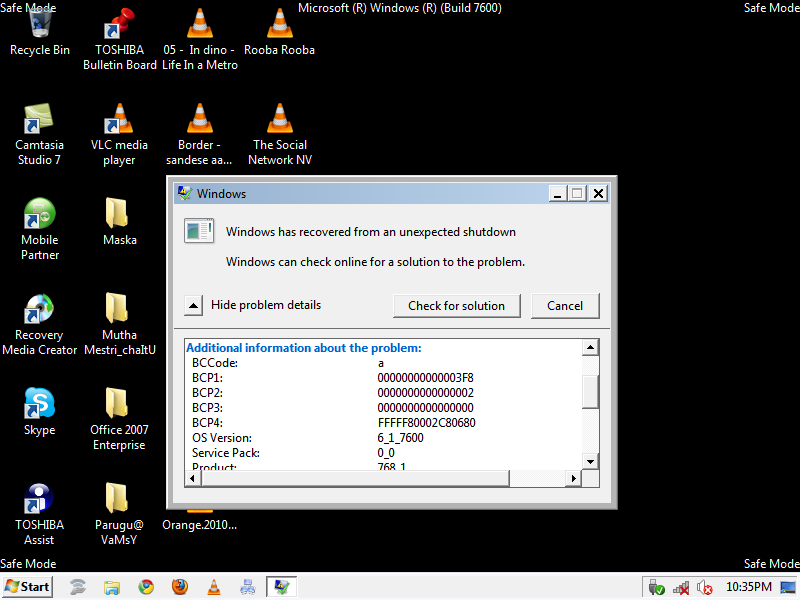800x600 pixels.
Task: Click the BCCode value 'a'
Action: (x=381, y=363)
